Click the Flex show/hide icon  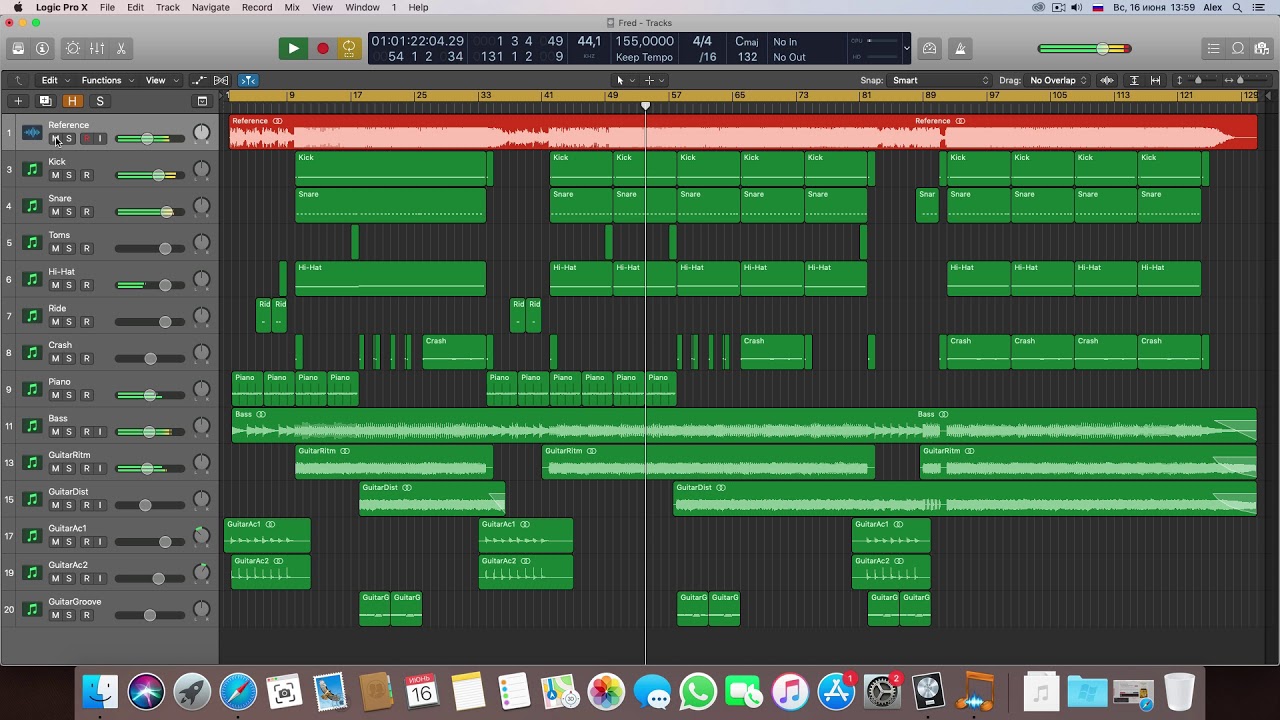point(221,80)
